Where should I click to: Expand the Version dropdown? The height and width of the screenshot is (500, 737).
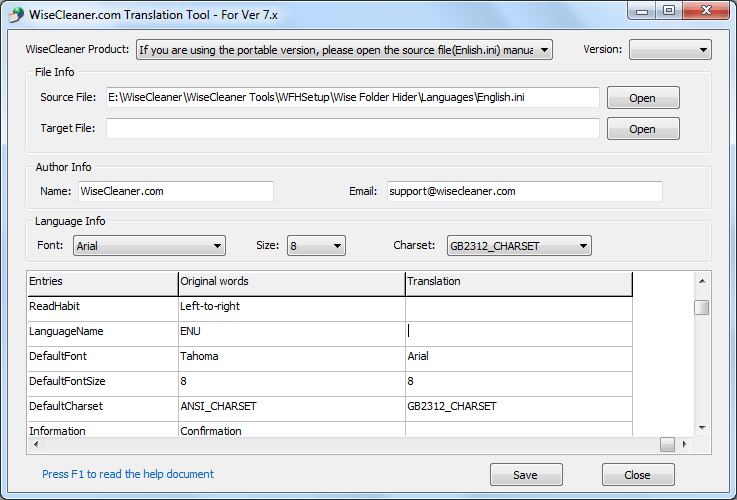tap(670, 50)
